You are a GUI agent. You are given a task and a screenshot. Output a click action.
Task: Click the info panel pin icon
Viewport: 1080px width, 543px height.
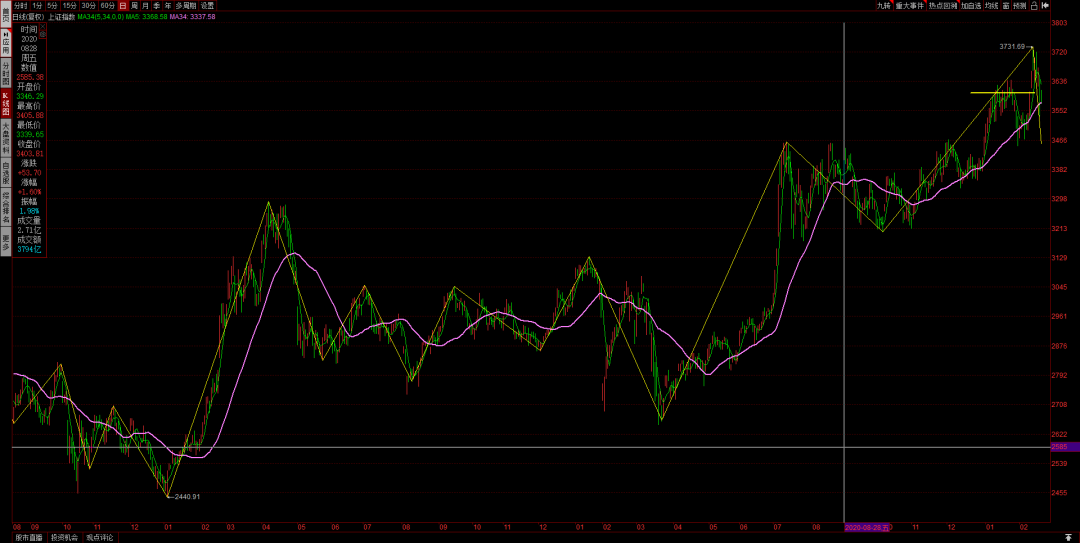click(x=43, y=34)
